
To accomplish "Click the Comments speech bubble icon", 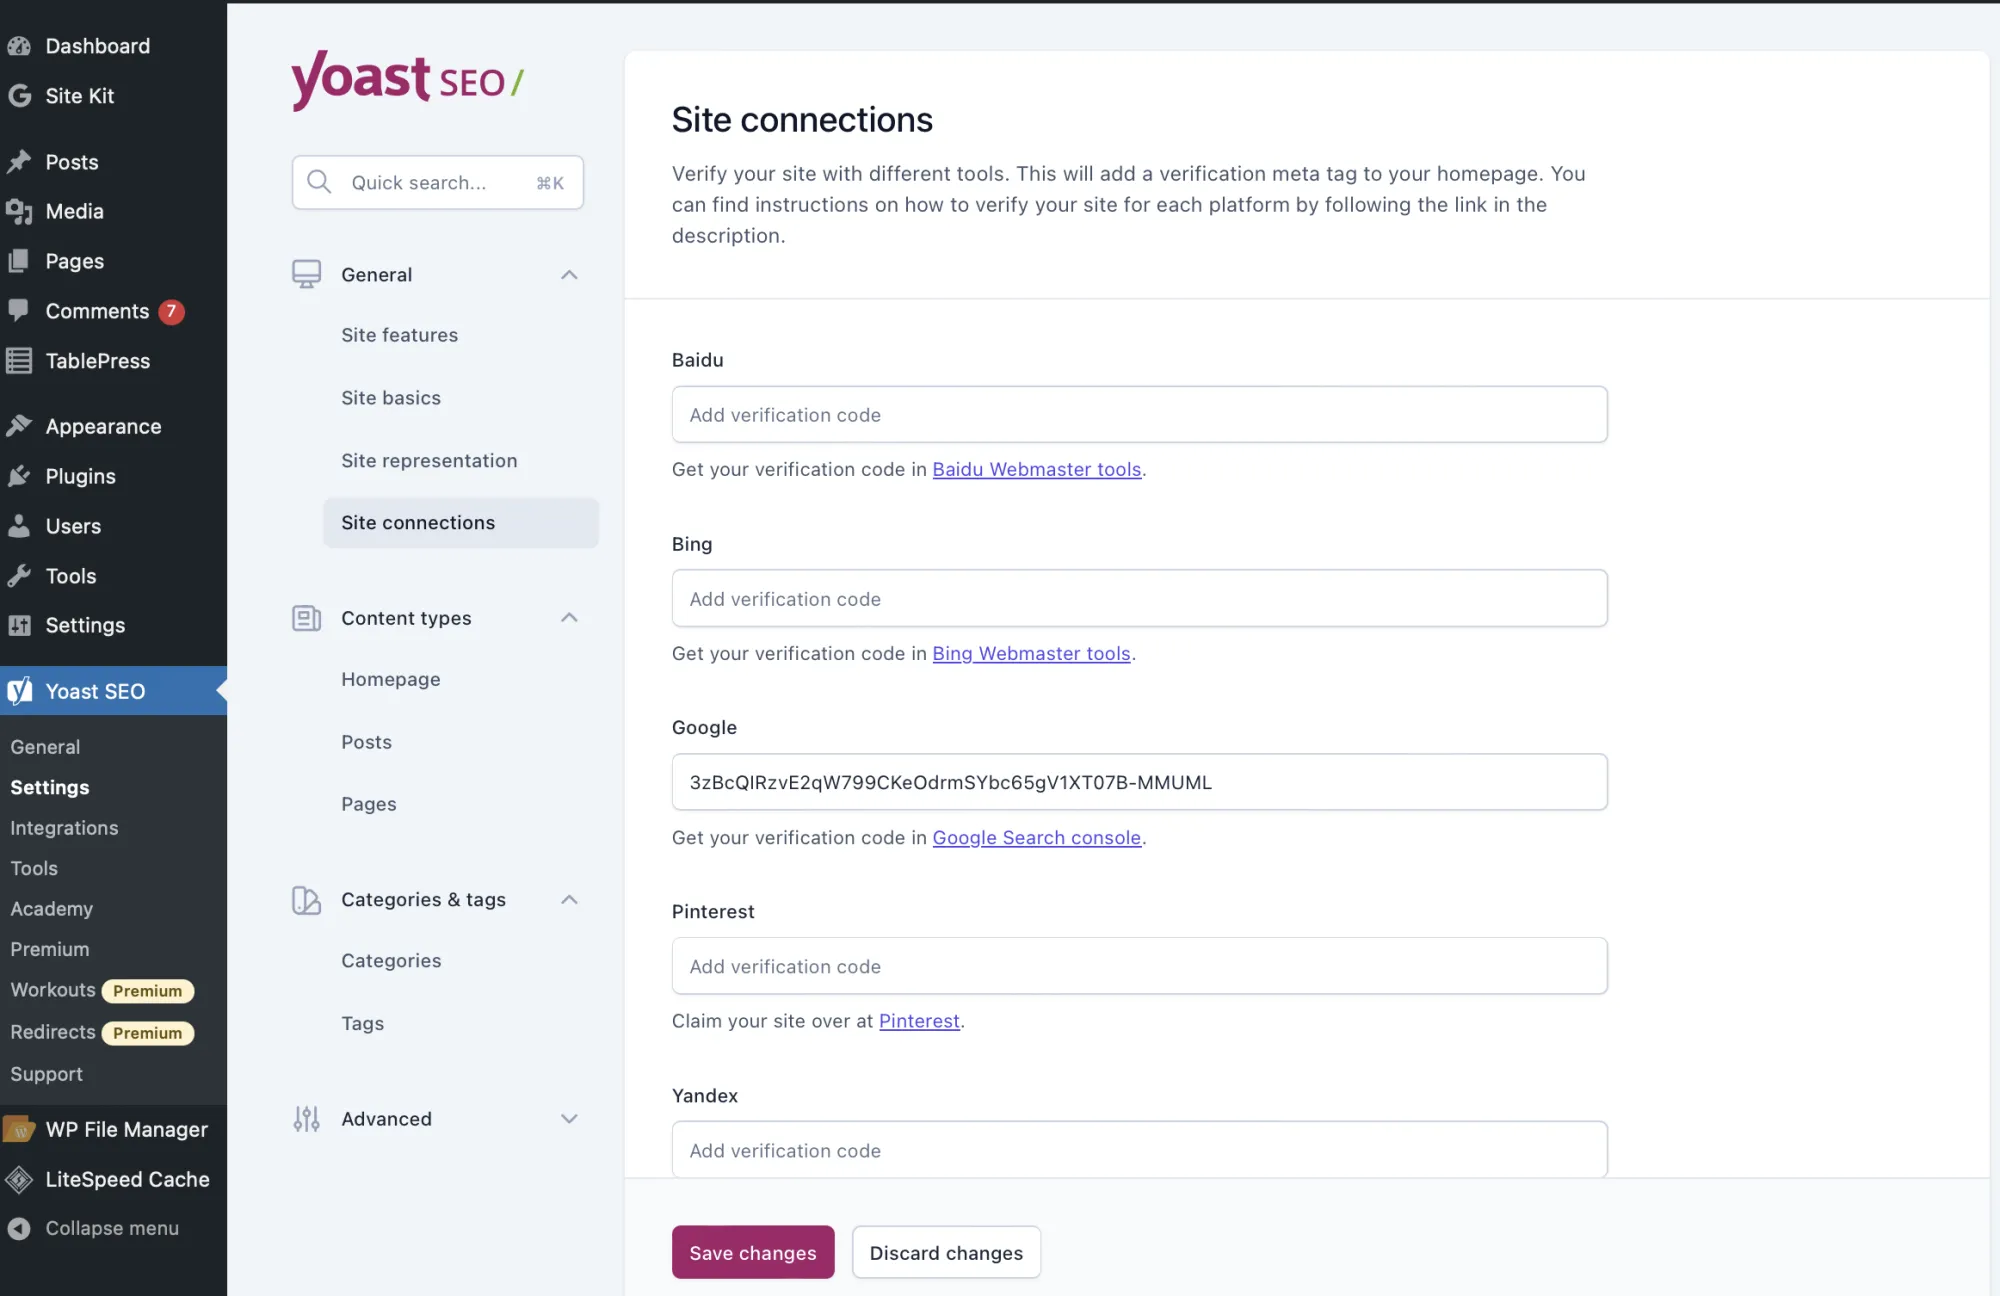I will pyautogui.click(x=20, y=311).
